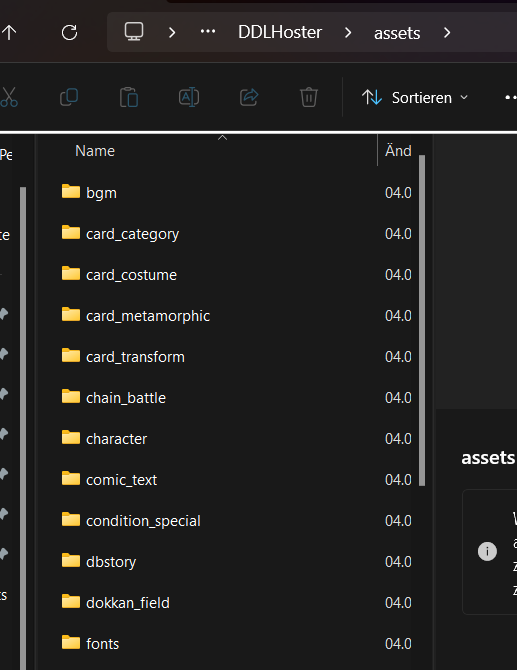Open the Sortieren dropdown menu

coord(415,98)
